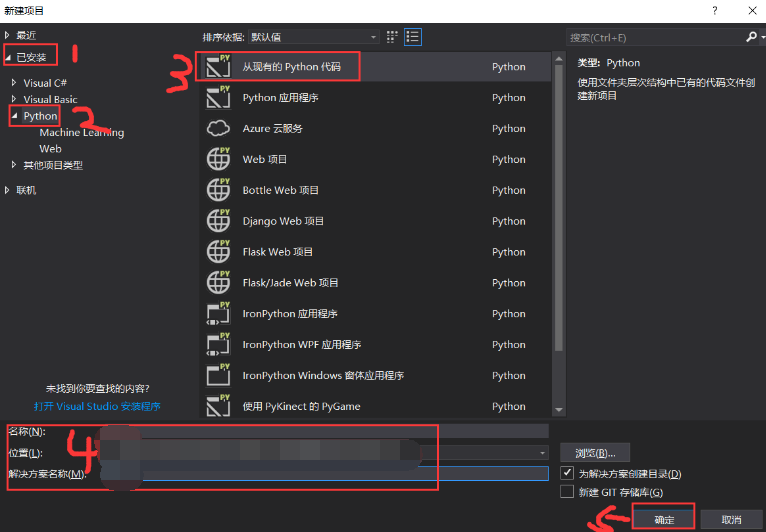The image size is (766, 532).
Task: Expand the Visual C# node
Action: point(14,83)
